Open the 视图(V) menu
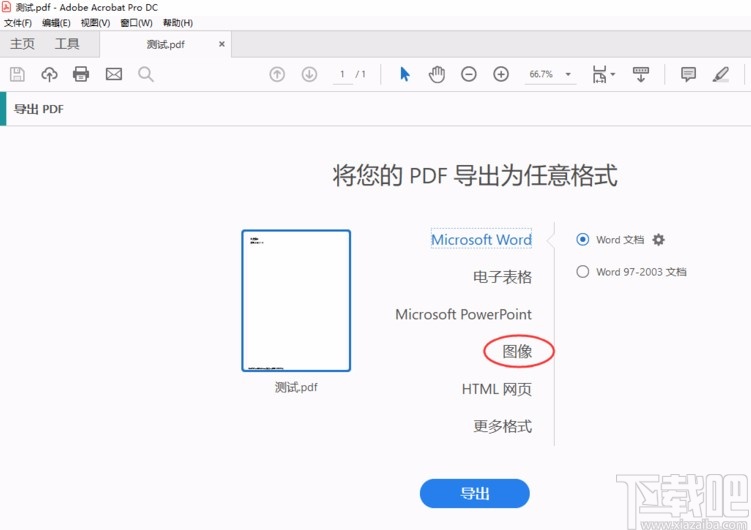Screen dimensions: 751x530 pos(95,23)
